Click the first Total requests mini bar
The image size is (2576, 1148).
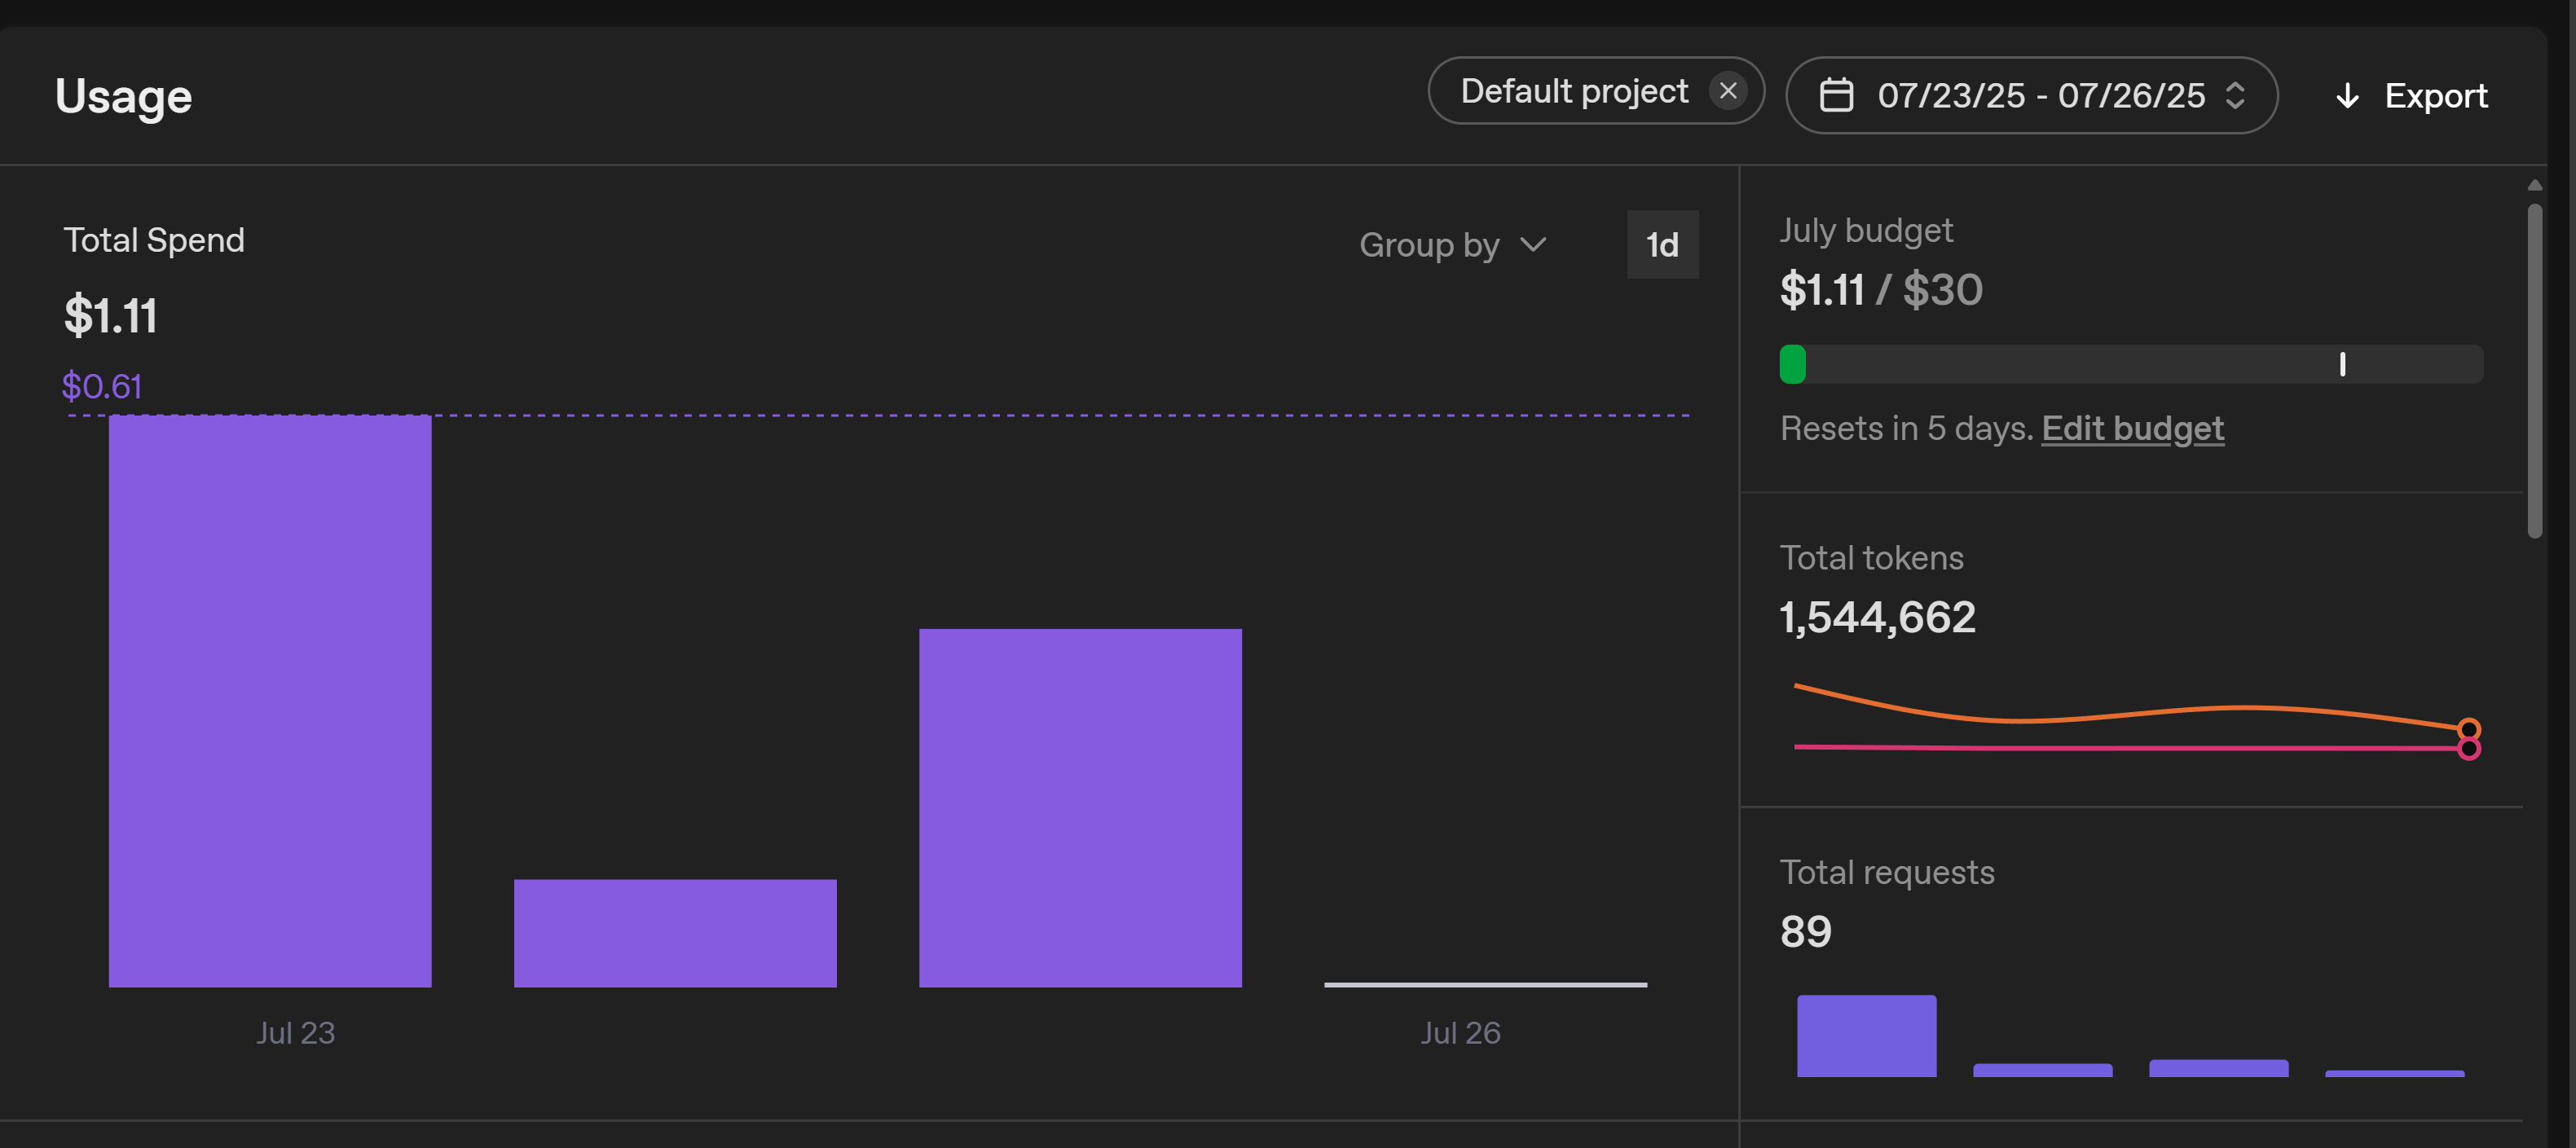1866,1036
